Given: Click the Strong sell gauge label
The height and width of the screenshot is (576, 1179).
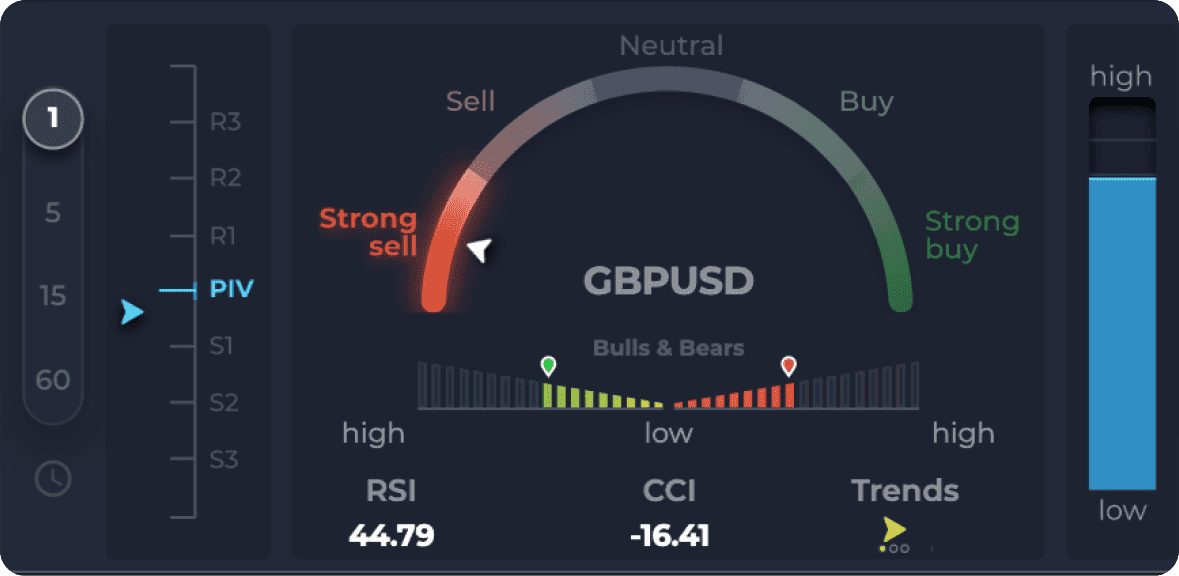Looking at the screenshot, I should coord(368,232).
